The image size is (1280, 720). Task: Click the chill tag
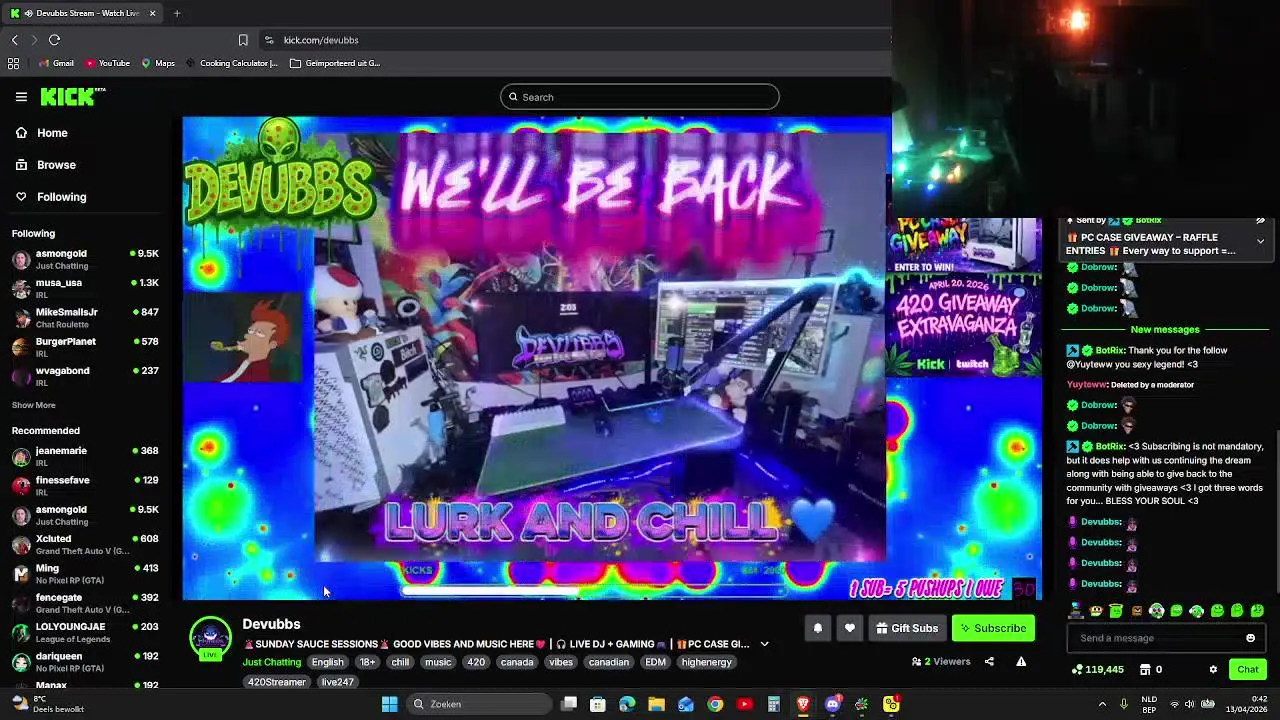pos(400,662)
